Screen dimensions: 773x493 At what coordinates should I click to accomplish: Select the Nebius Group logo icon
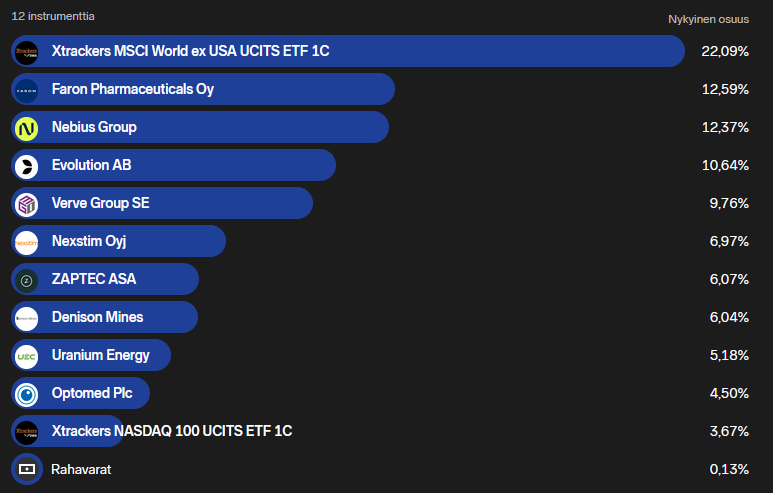tap(27, 127)
